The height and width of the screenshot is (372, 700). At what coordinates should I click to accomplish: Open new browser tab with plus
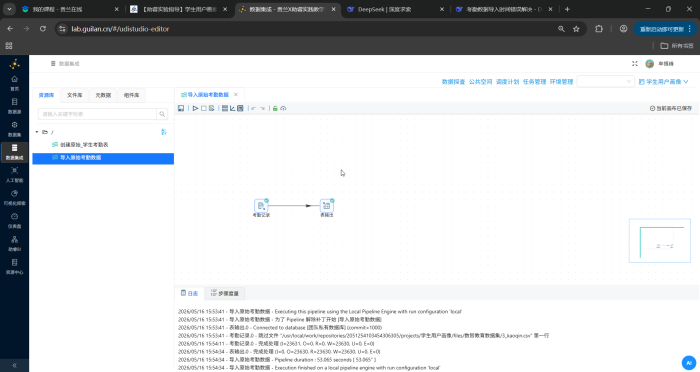(x=567, y=9)
